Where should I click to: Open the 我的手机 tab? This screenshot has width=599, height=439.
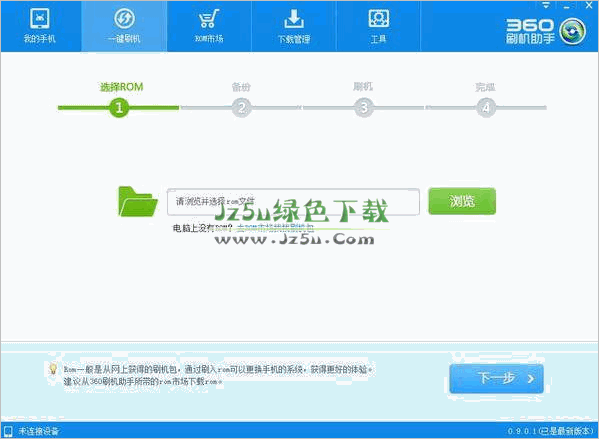pos(40,26)
